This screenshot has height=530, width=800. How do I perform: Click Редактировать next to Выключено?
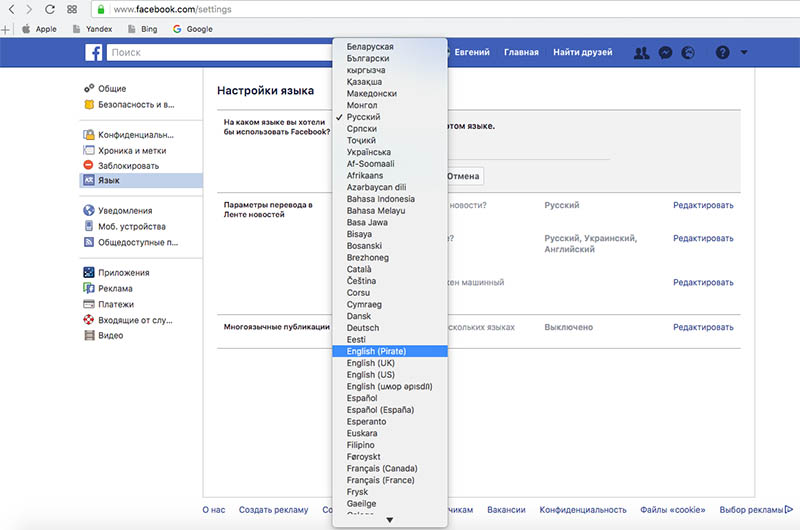coord(703,327)
